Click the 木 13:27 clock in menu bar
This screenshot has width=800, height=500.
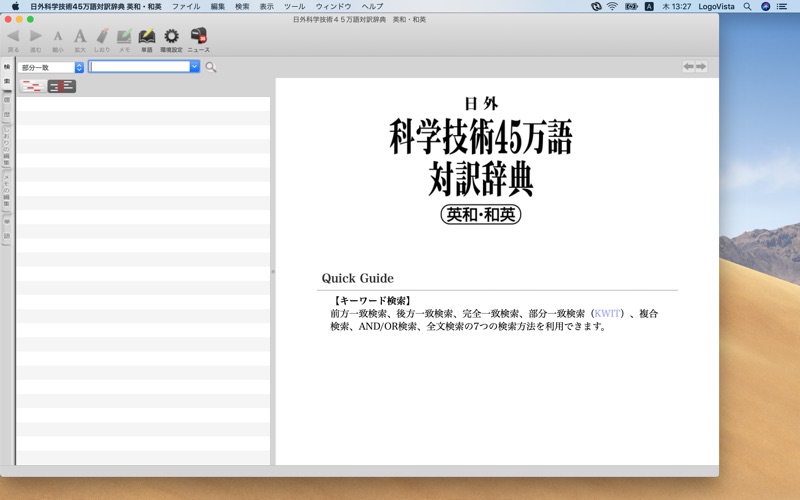tap(677, 6)
